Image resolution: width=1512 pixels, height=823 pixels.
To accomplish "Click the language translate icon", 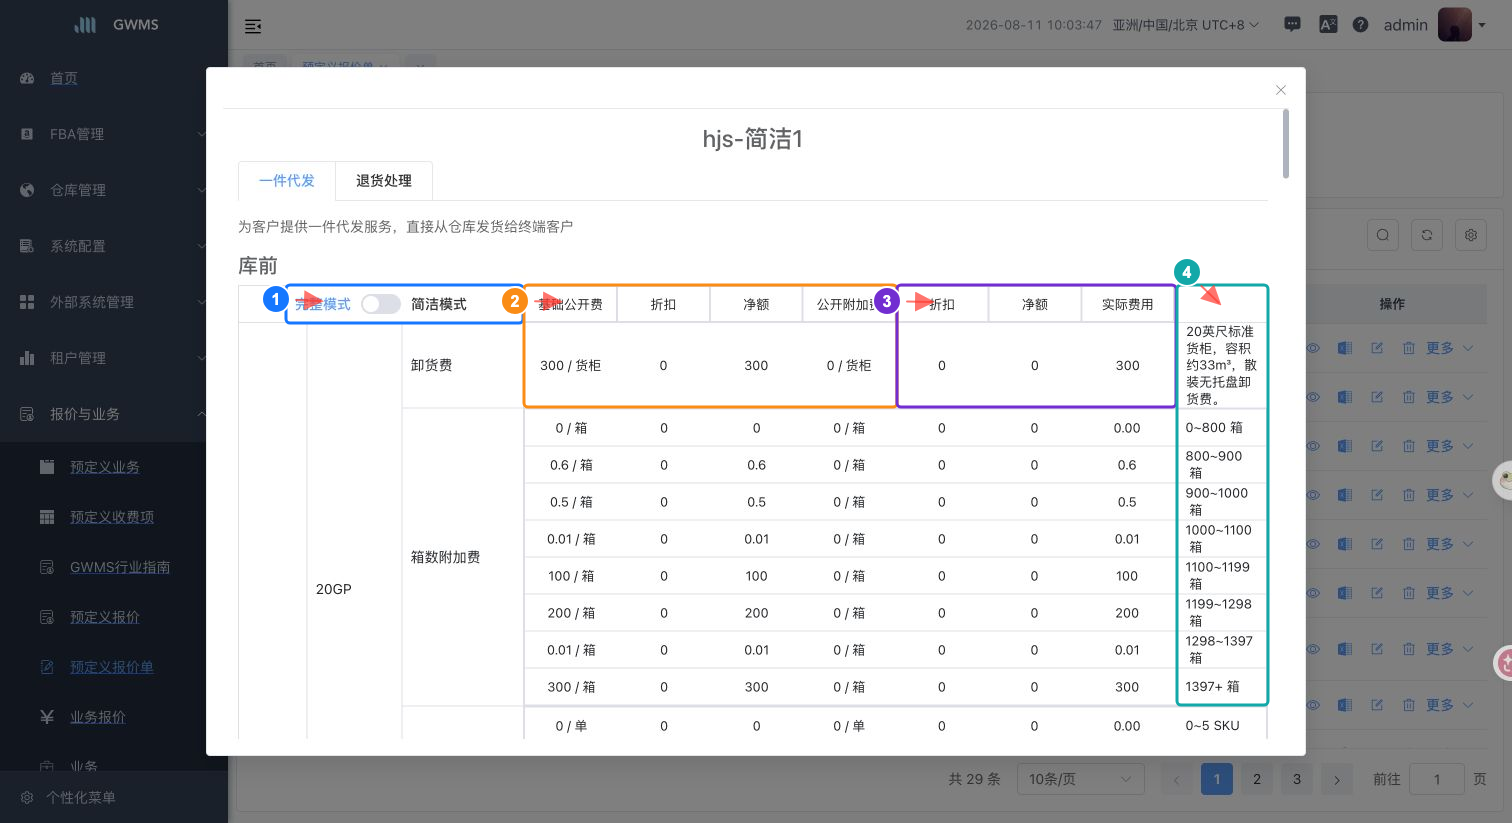I will pyautogui.click(x=1328, y=25).
